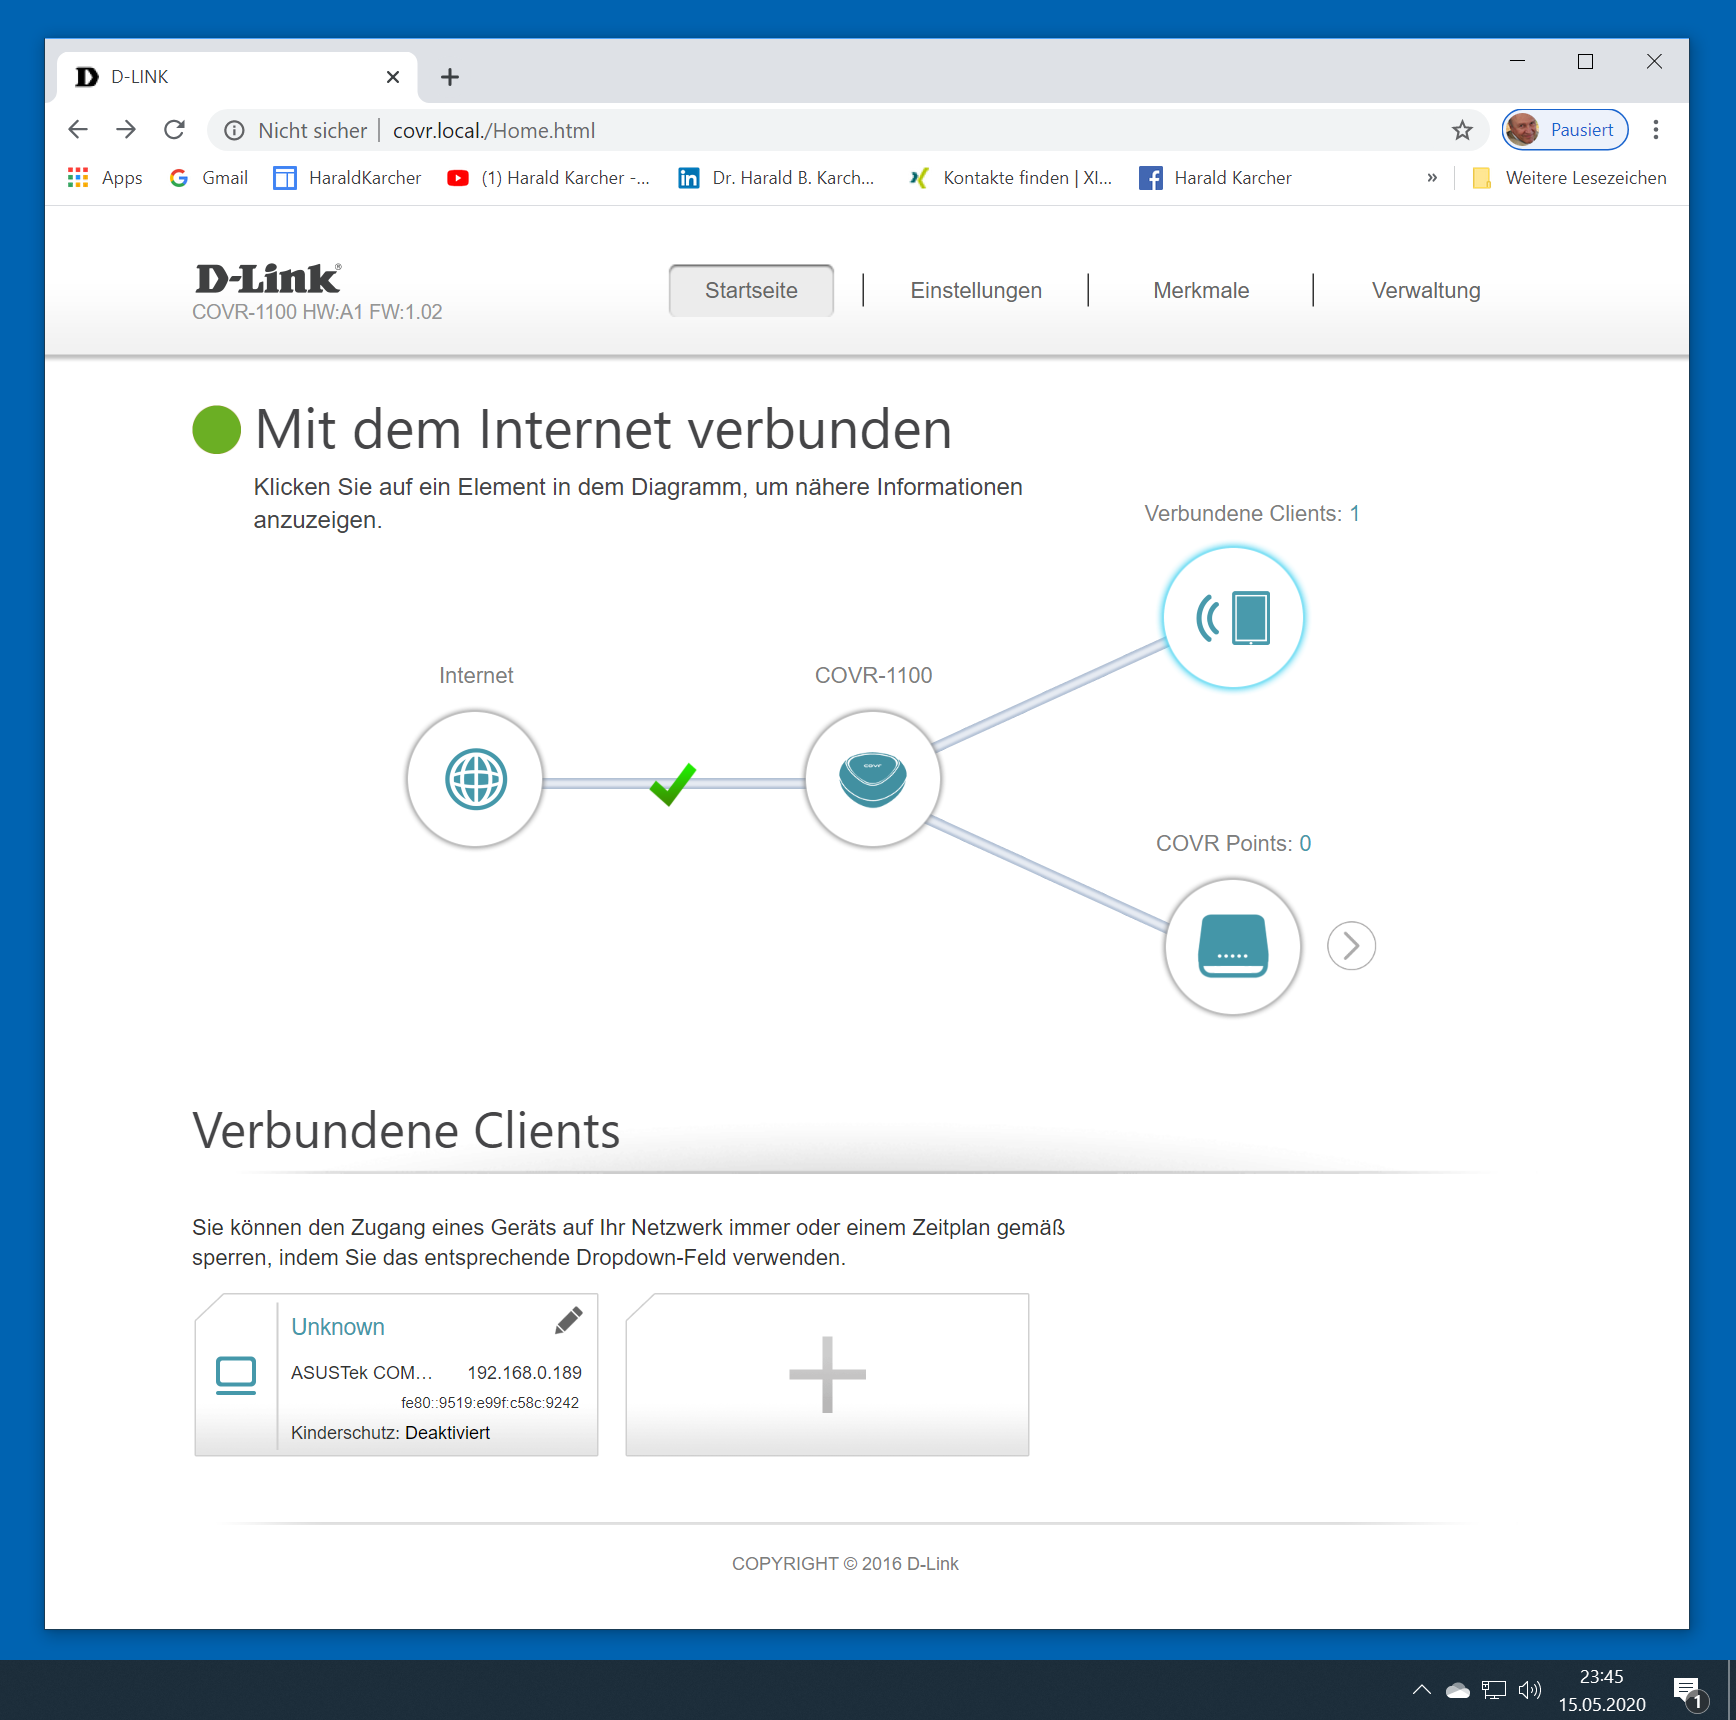The image size is (1736, 1720).
Task: Go back in browser history
Action: click(78, 130)
